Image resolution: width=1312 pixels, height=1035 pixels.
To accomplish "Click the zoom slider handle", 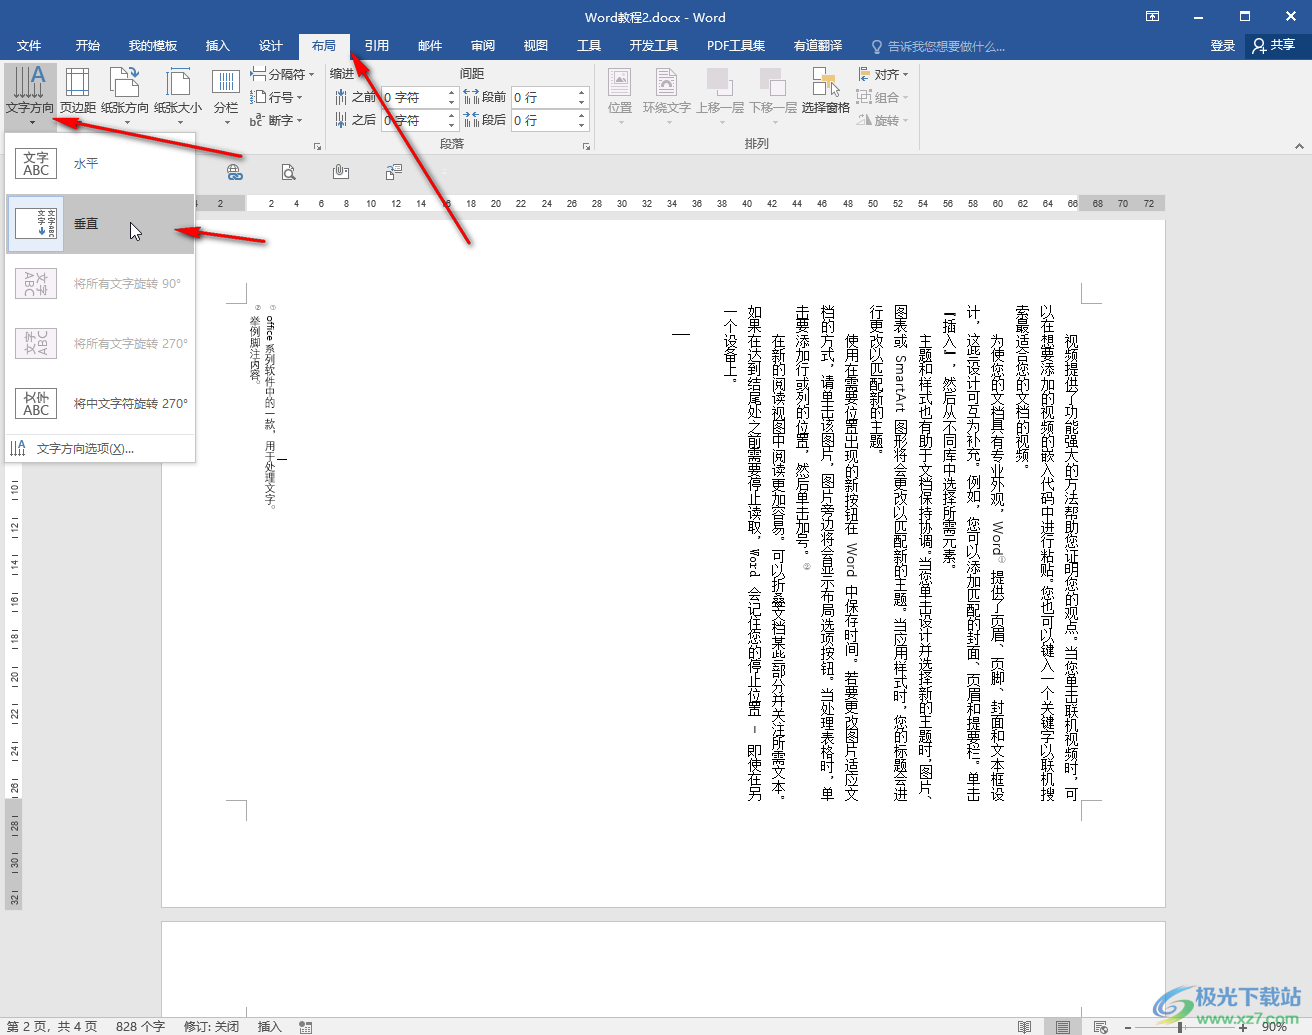I will coord(1181,1027).
